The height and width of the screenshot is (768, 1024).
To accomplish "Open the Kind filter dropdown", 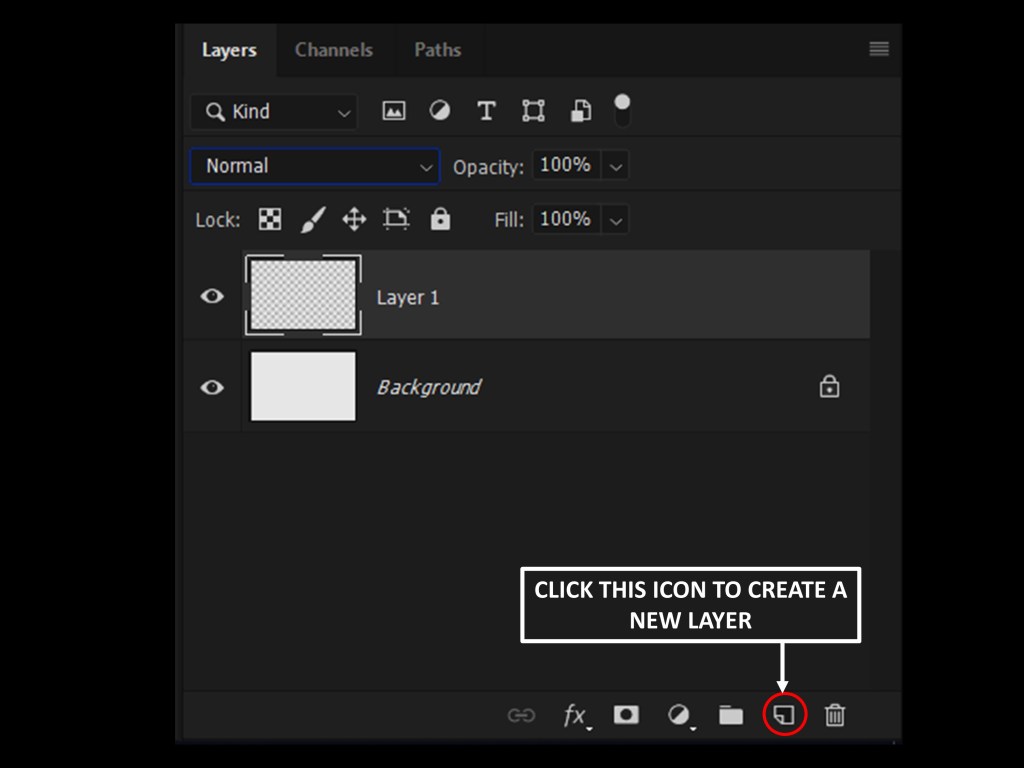I will click(x=273, y=112).
